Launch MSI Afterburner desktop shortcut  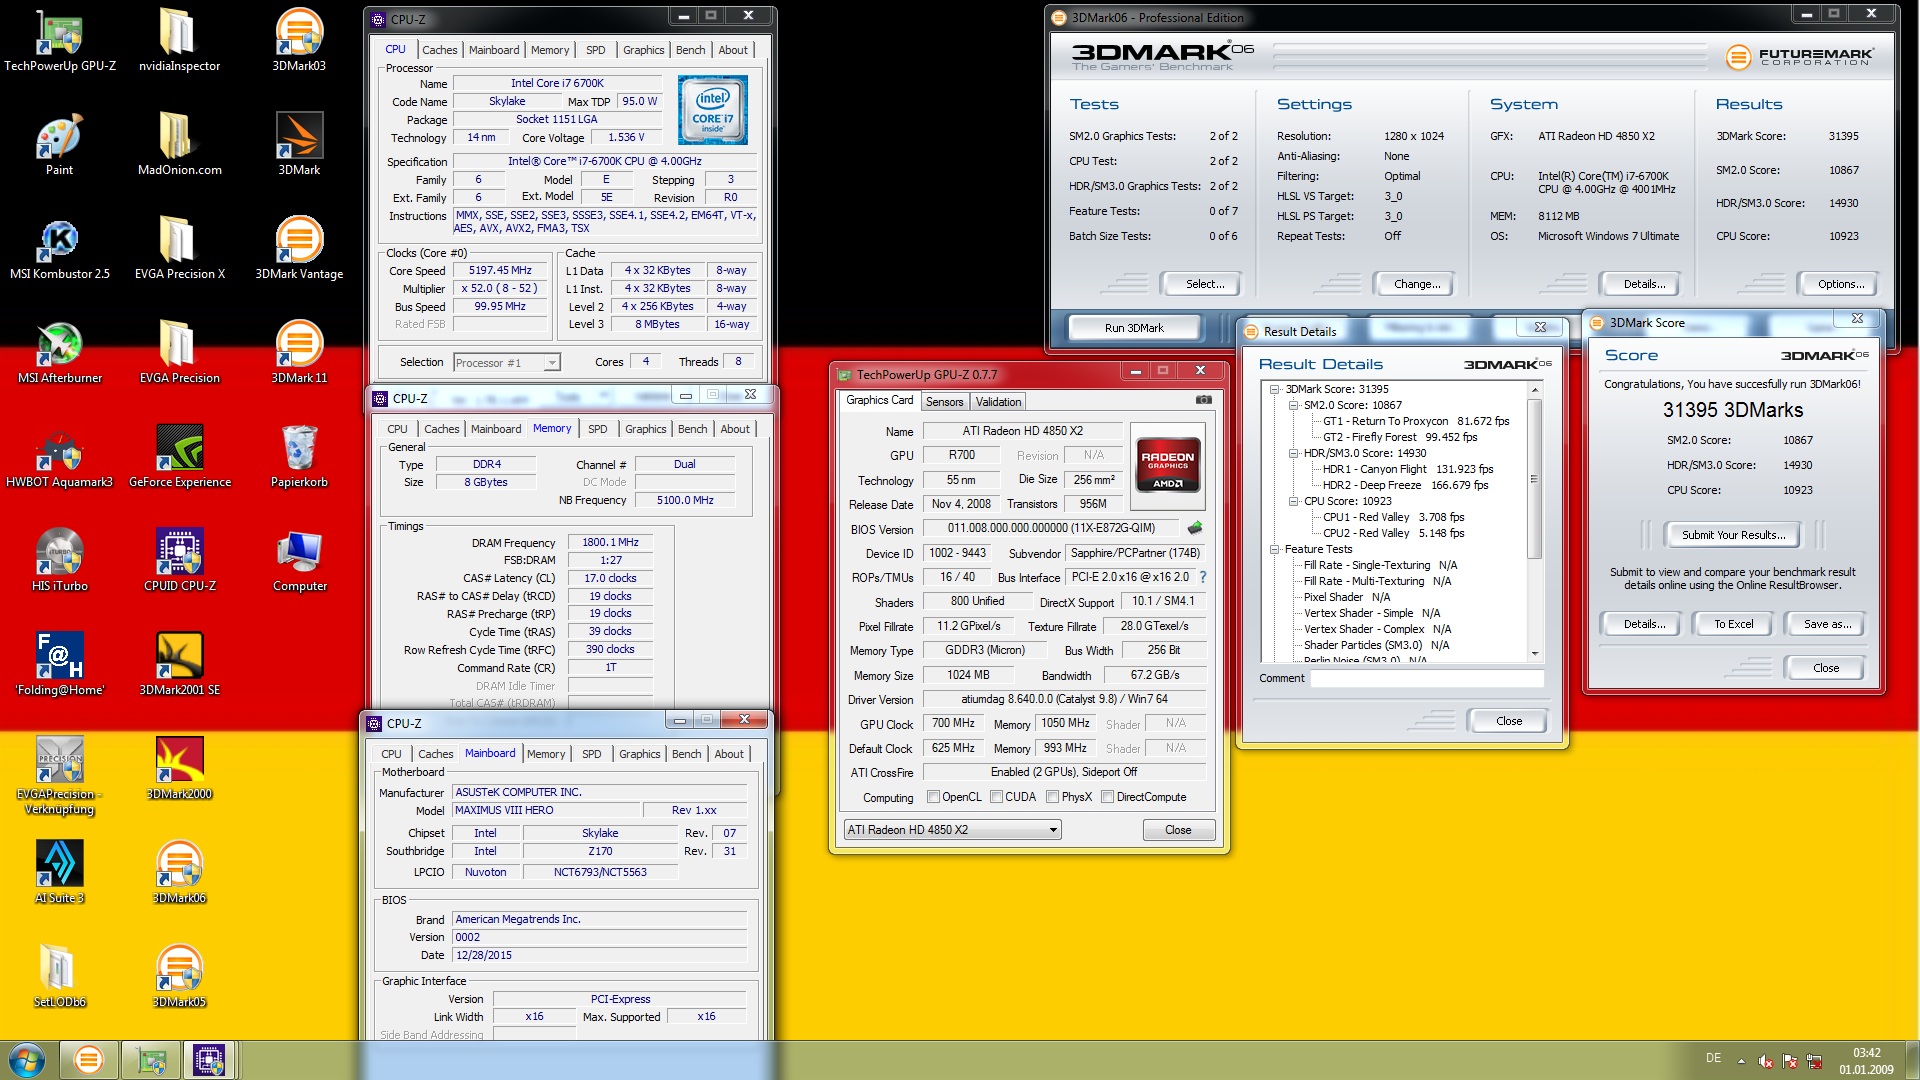[x=59, y=353]
